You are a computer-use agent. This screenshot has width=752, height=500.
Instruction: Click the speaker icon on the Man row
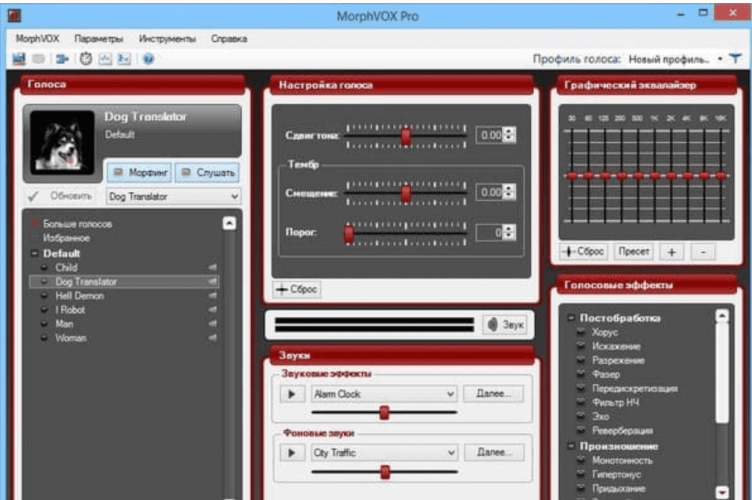point(212,324)
